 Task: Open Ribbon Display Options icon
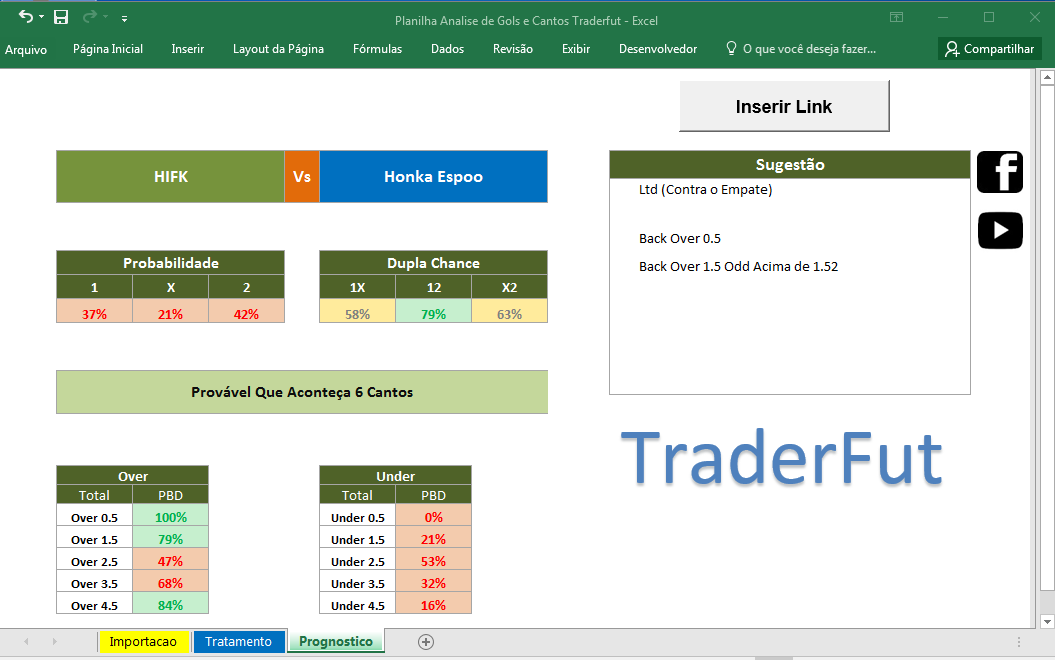[896, 17]
